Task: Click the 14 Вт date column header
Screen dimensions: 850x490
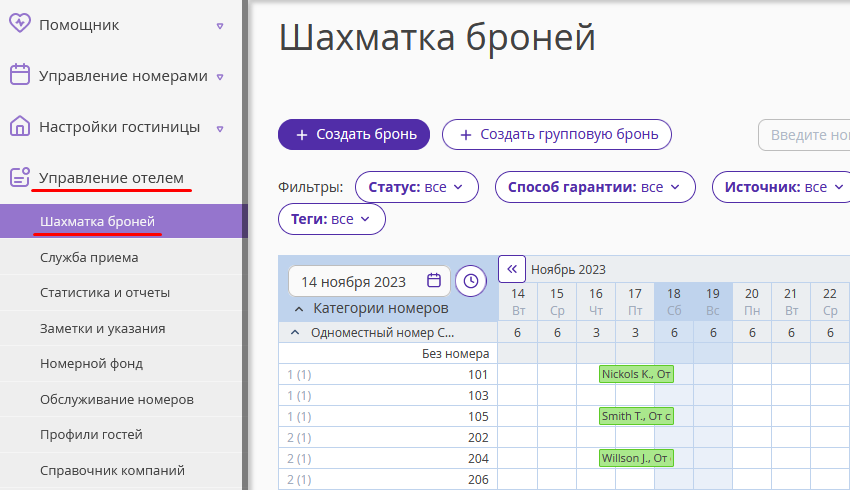Action: coord(518,302)
